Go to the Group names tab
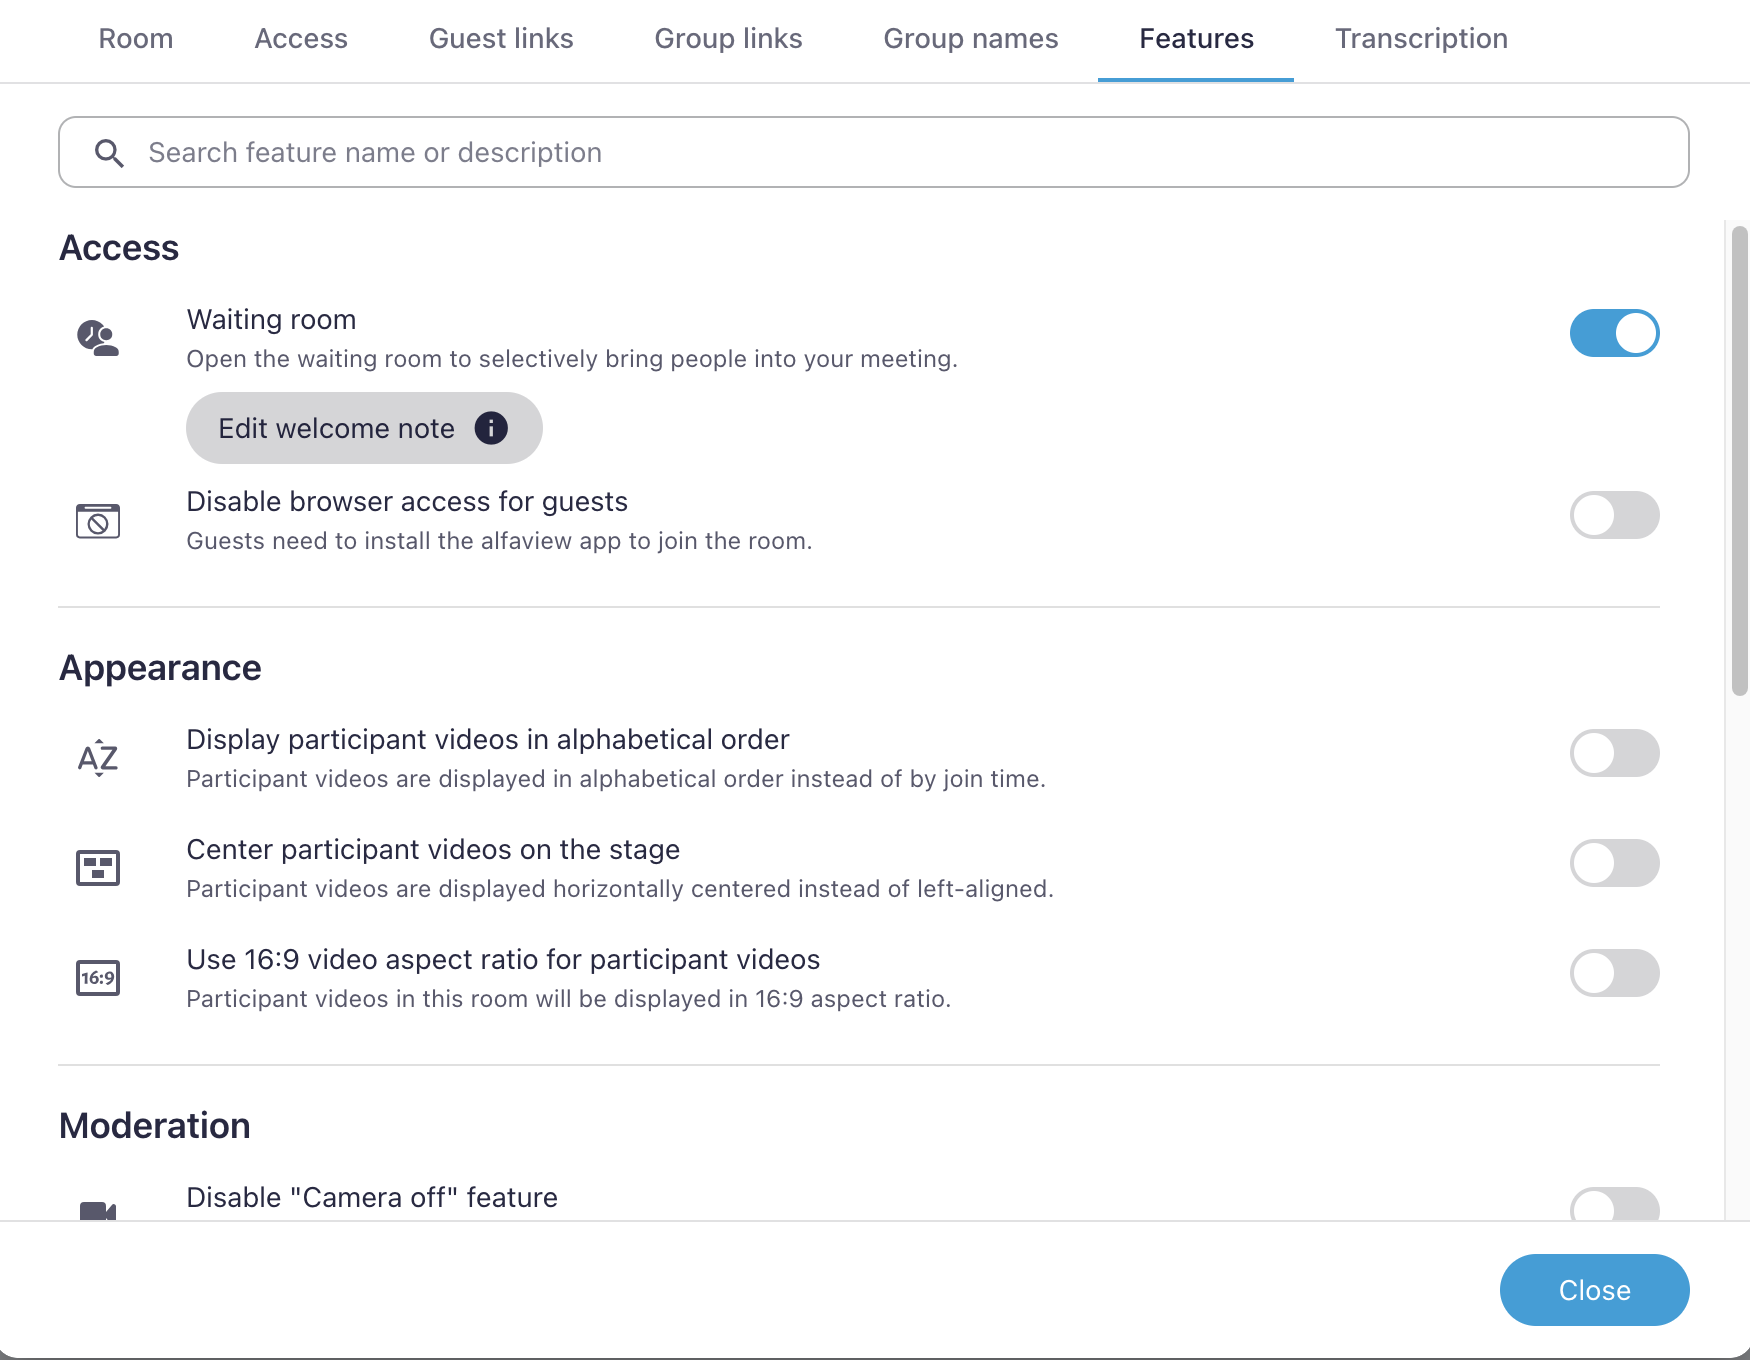The image size is (1750, 1360). [x=970, y=39]
